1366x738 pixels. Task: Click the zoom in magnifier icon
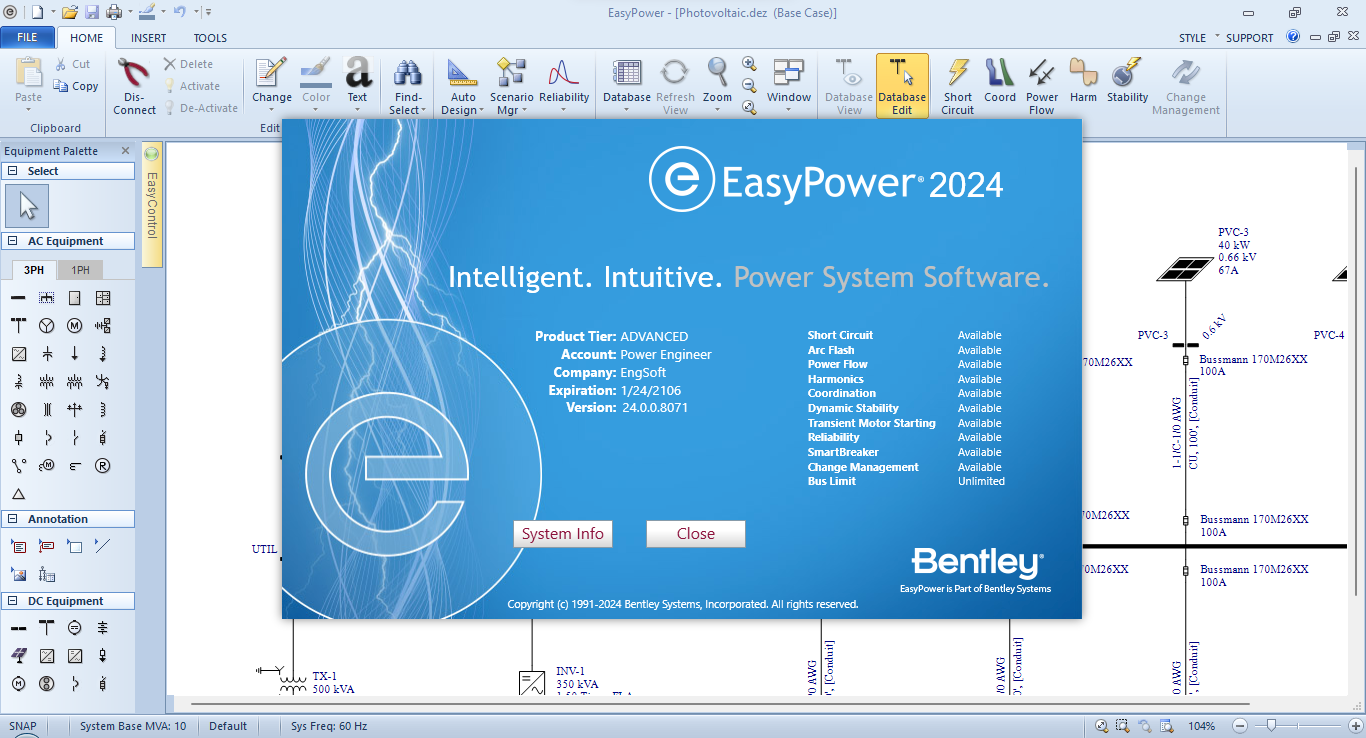(x=749, y=63)
